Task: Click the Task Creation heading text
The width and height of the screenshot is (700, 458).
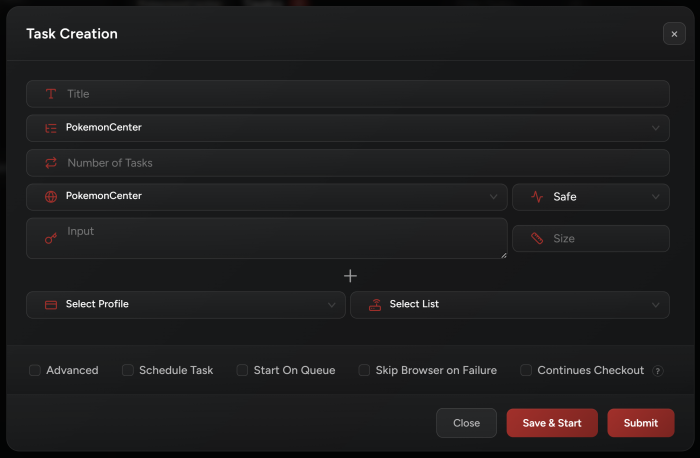Action: click(72, 34)
